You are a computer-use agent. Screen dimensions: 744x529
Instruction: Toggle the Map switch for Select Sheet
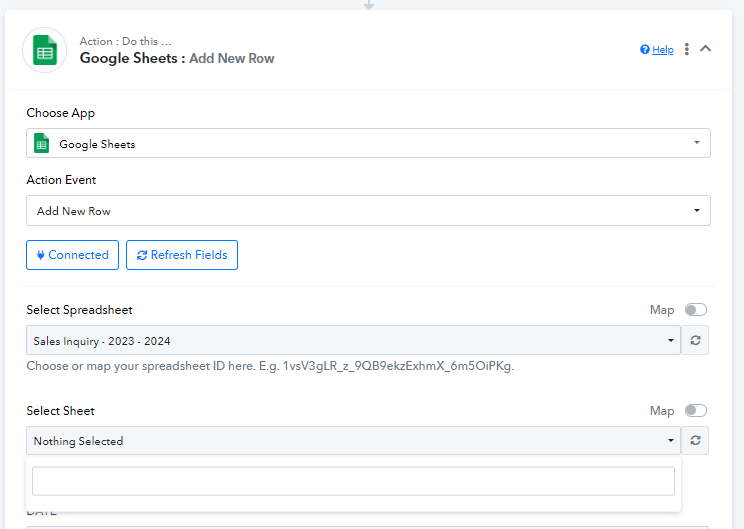696,410
